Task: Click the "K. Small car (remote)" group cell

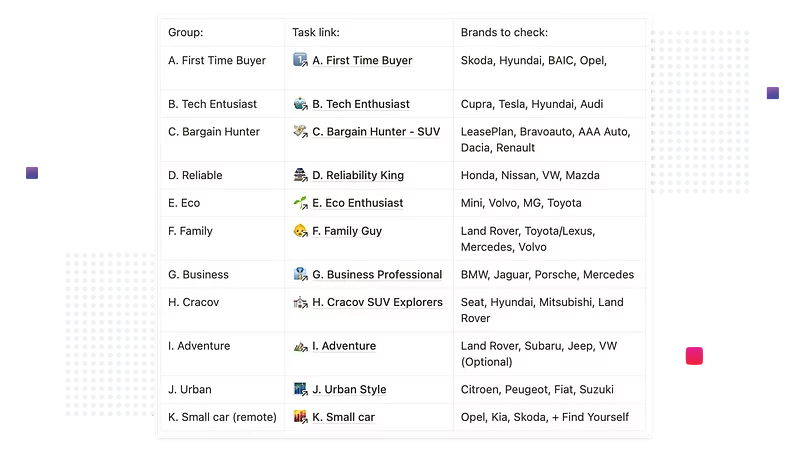Action: click(x=222, y=417)
